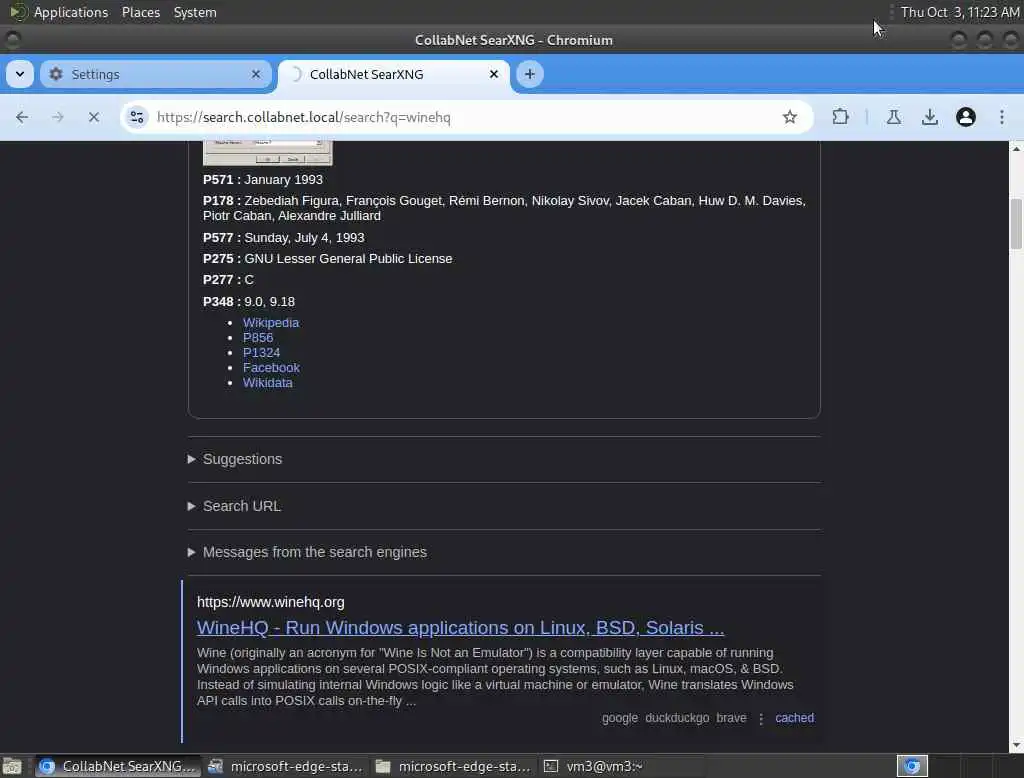Click the P571 January 1993 entry
Image resolution: width=1024 pixels, height=778 pixels.
click(x=263, y=179)
